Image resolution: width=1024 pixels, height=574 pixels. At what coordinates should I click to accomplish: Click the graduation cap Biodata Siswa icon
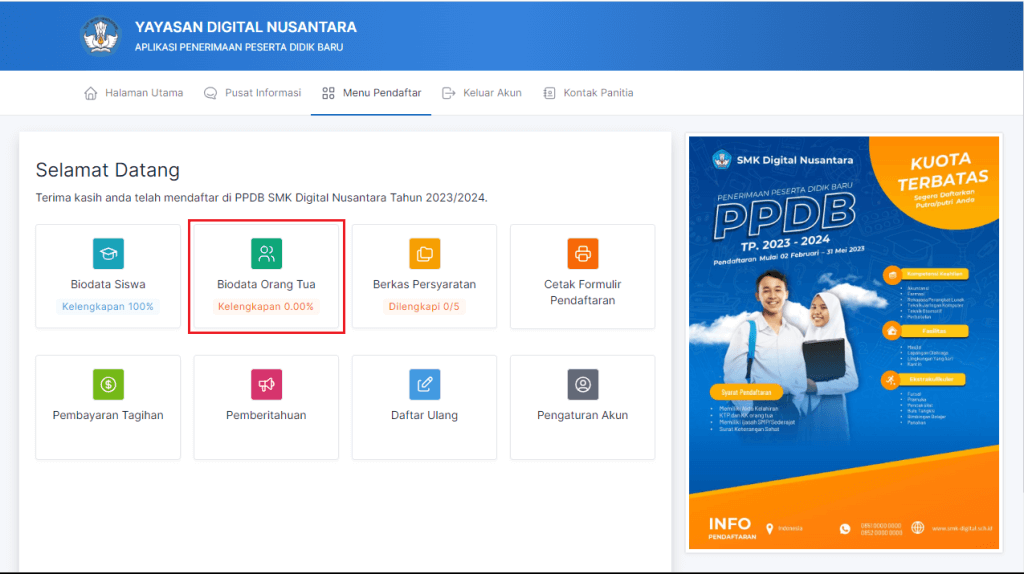click(x=108, y=254)
